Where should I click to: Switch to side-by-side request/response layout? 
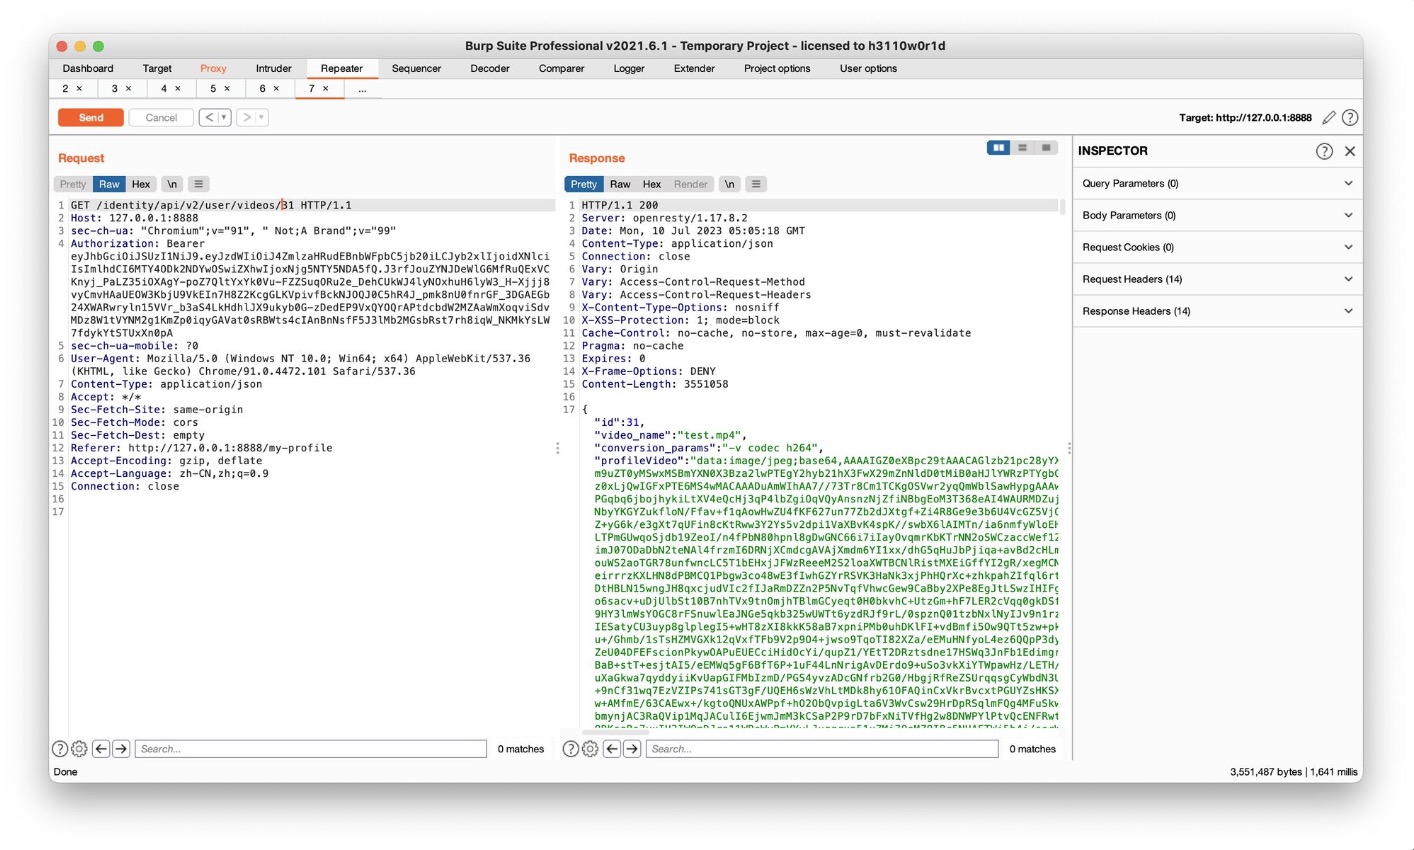tap(998, 148)
